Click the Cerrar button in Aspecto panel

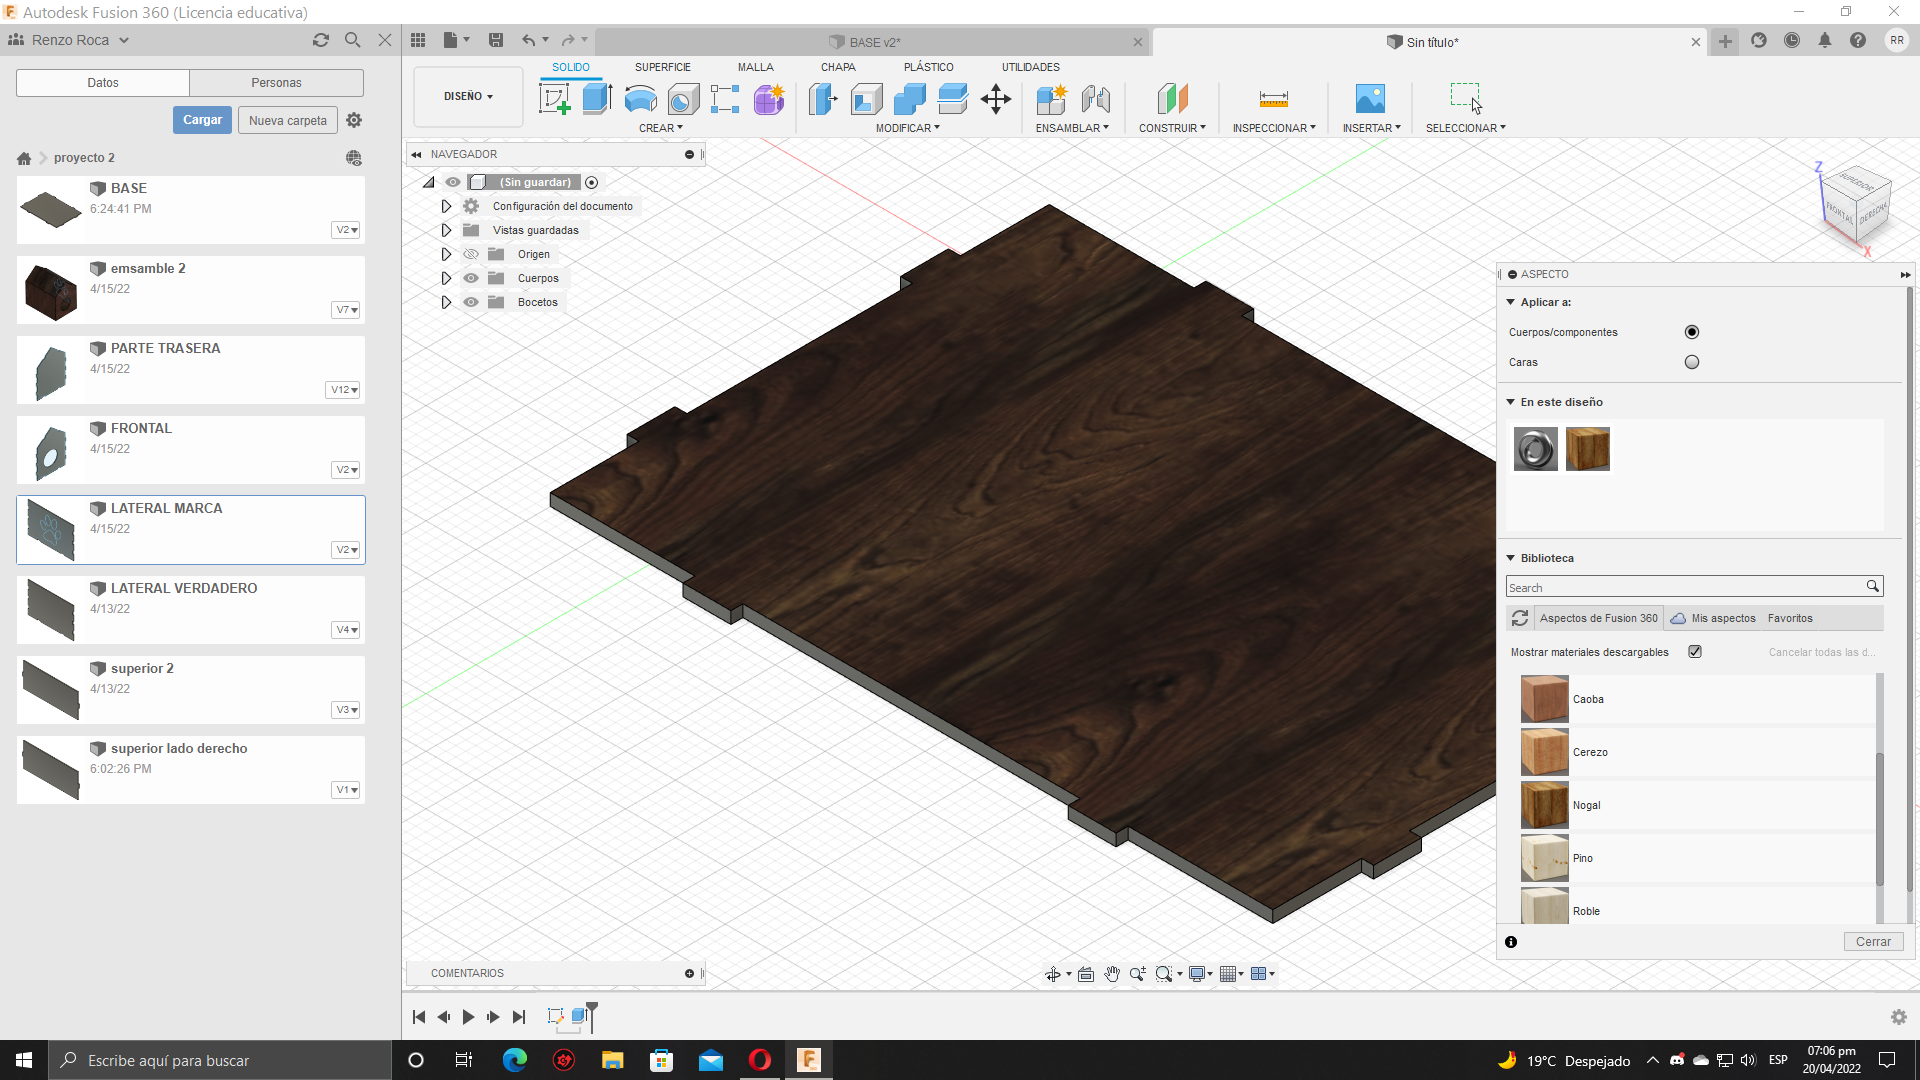tap(1872, 942)
